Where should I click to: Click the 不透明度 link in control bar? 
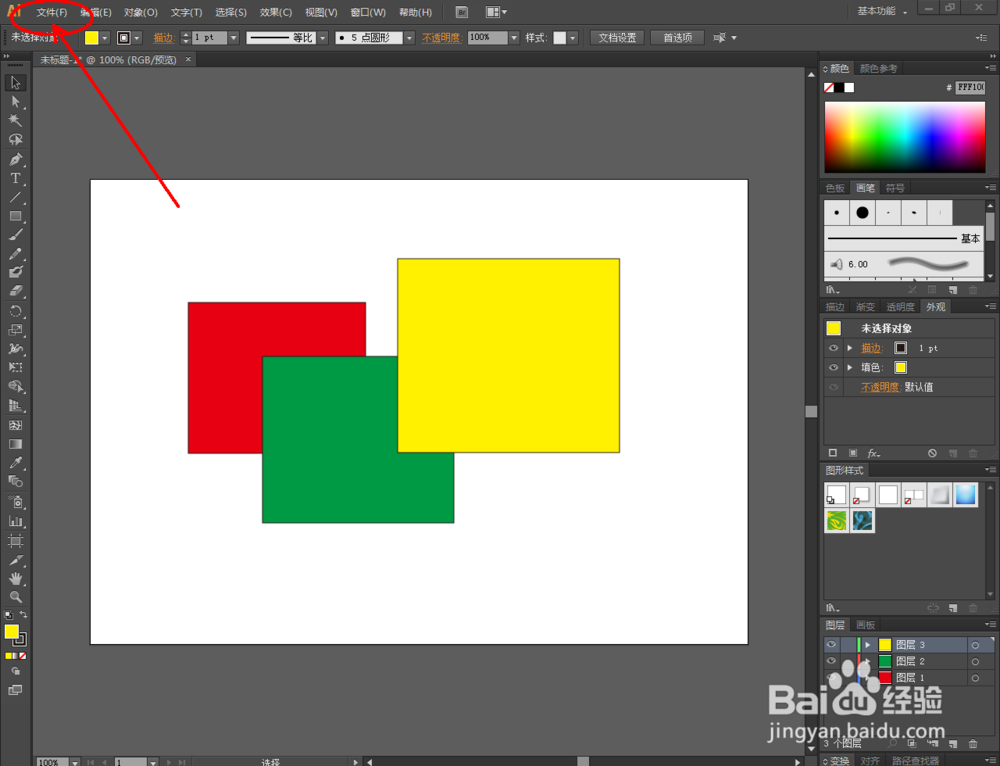click(x=441, y=38)
